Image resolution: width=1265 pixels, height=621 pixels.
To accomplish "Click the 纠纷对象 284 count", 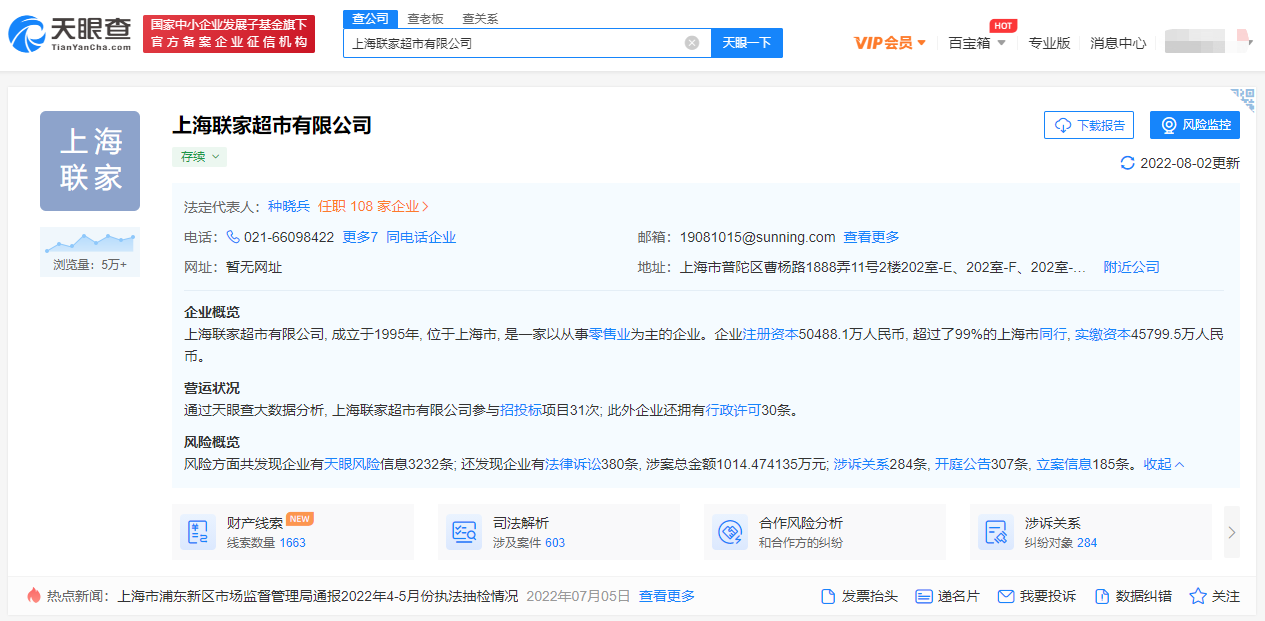I will [1061, 543].
